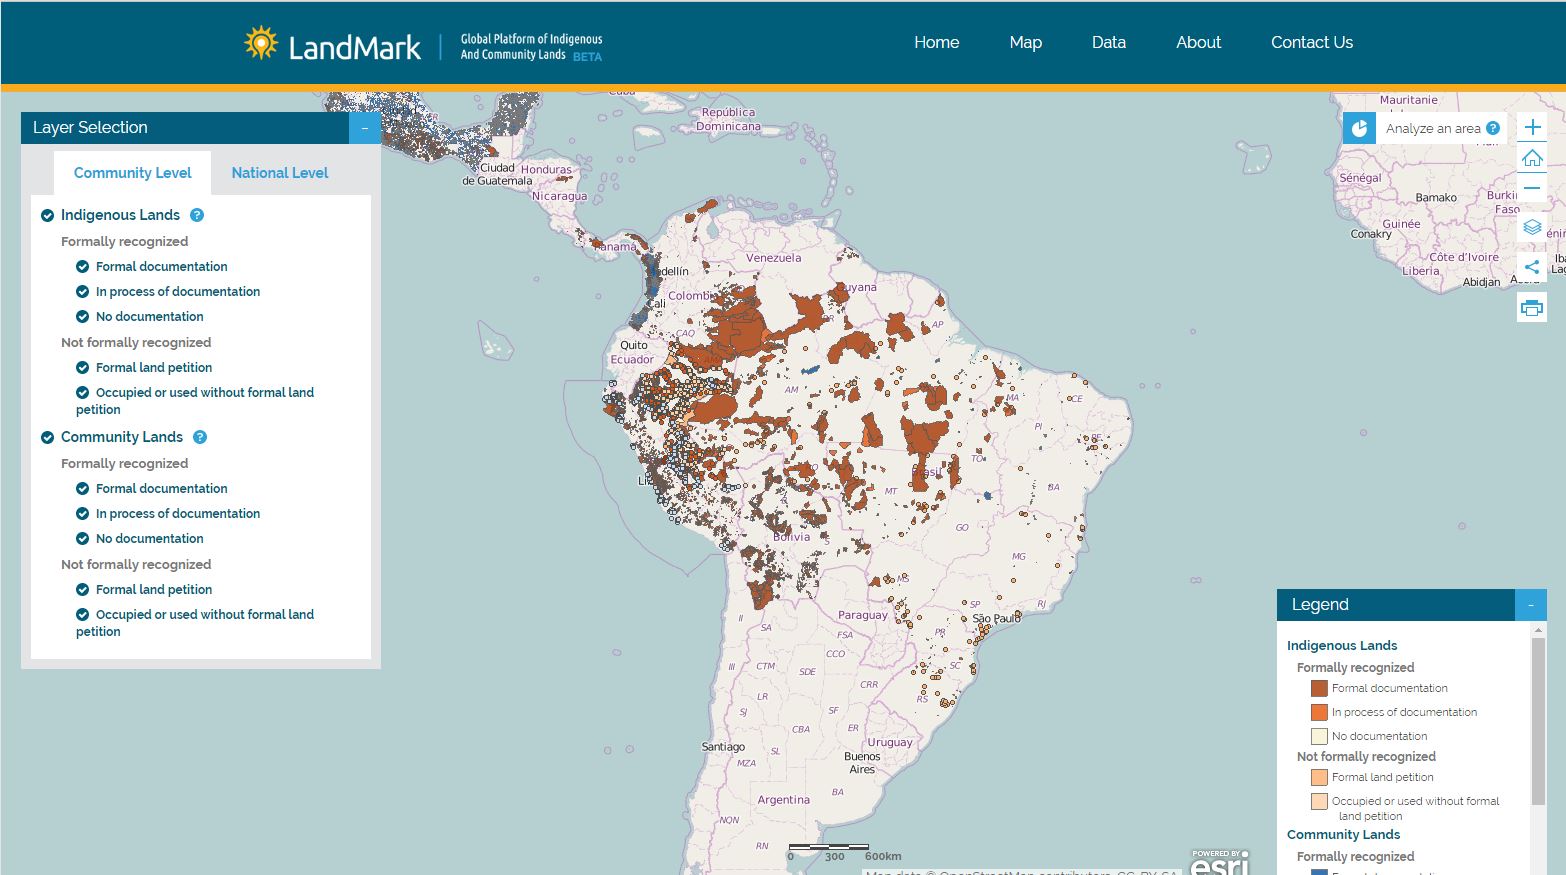Open the Analyze an area pie chart tool
1566x875 pixels.
coord(1359,128)
